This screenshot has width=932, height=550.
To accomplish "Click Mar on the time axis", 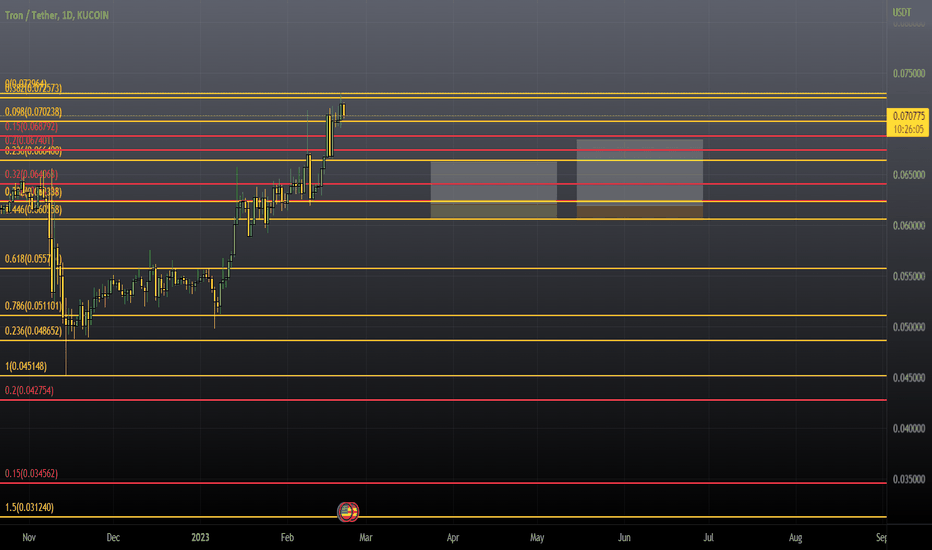I will tap(366, 538).
